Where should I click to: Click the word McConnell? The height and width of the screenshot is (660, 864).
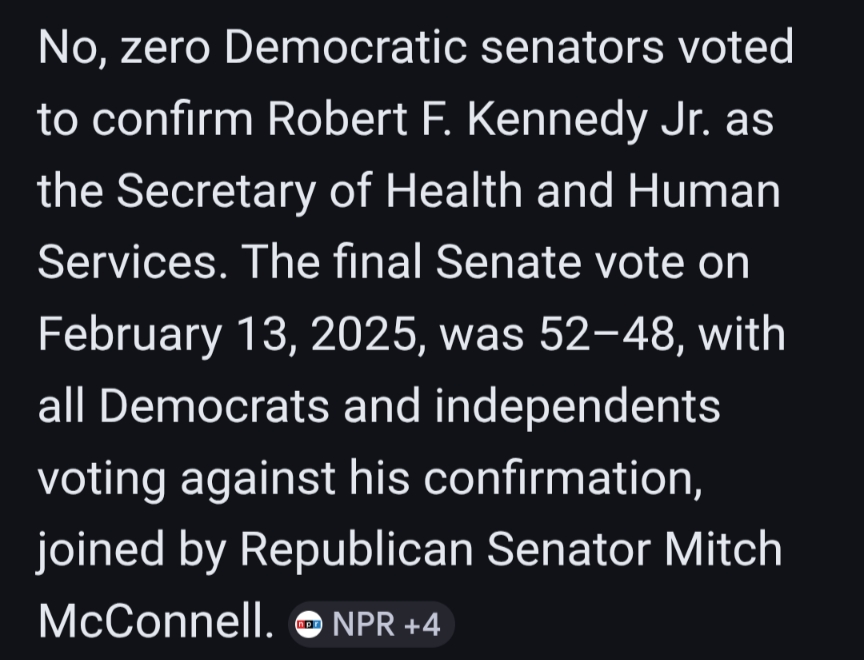tap(155, 622)
